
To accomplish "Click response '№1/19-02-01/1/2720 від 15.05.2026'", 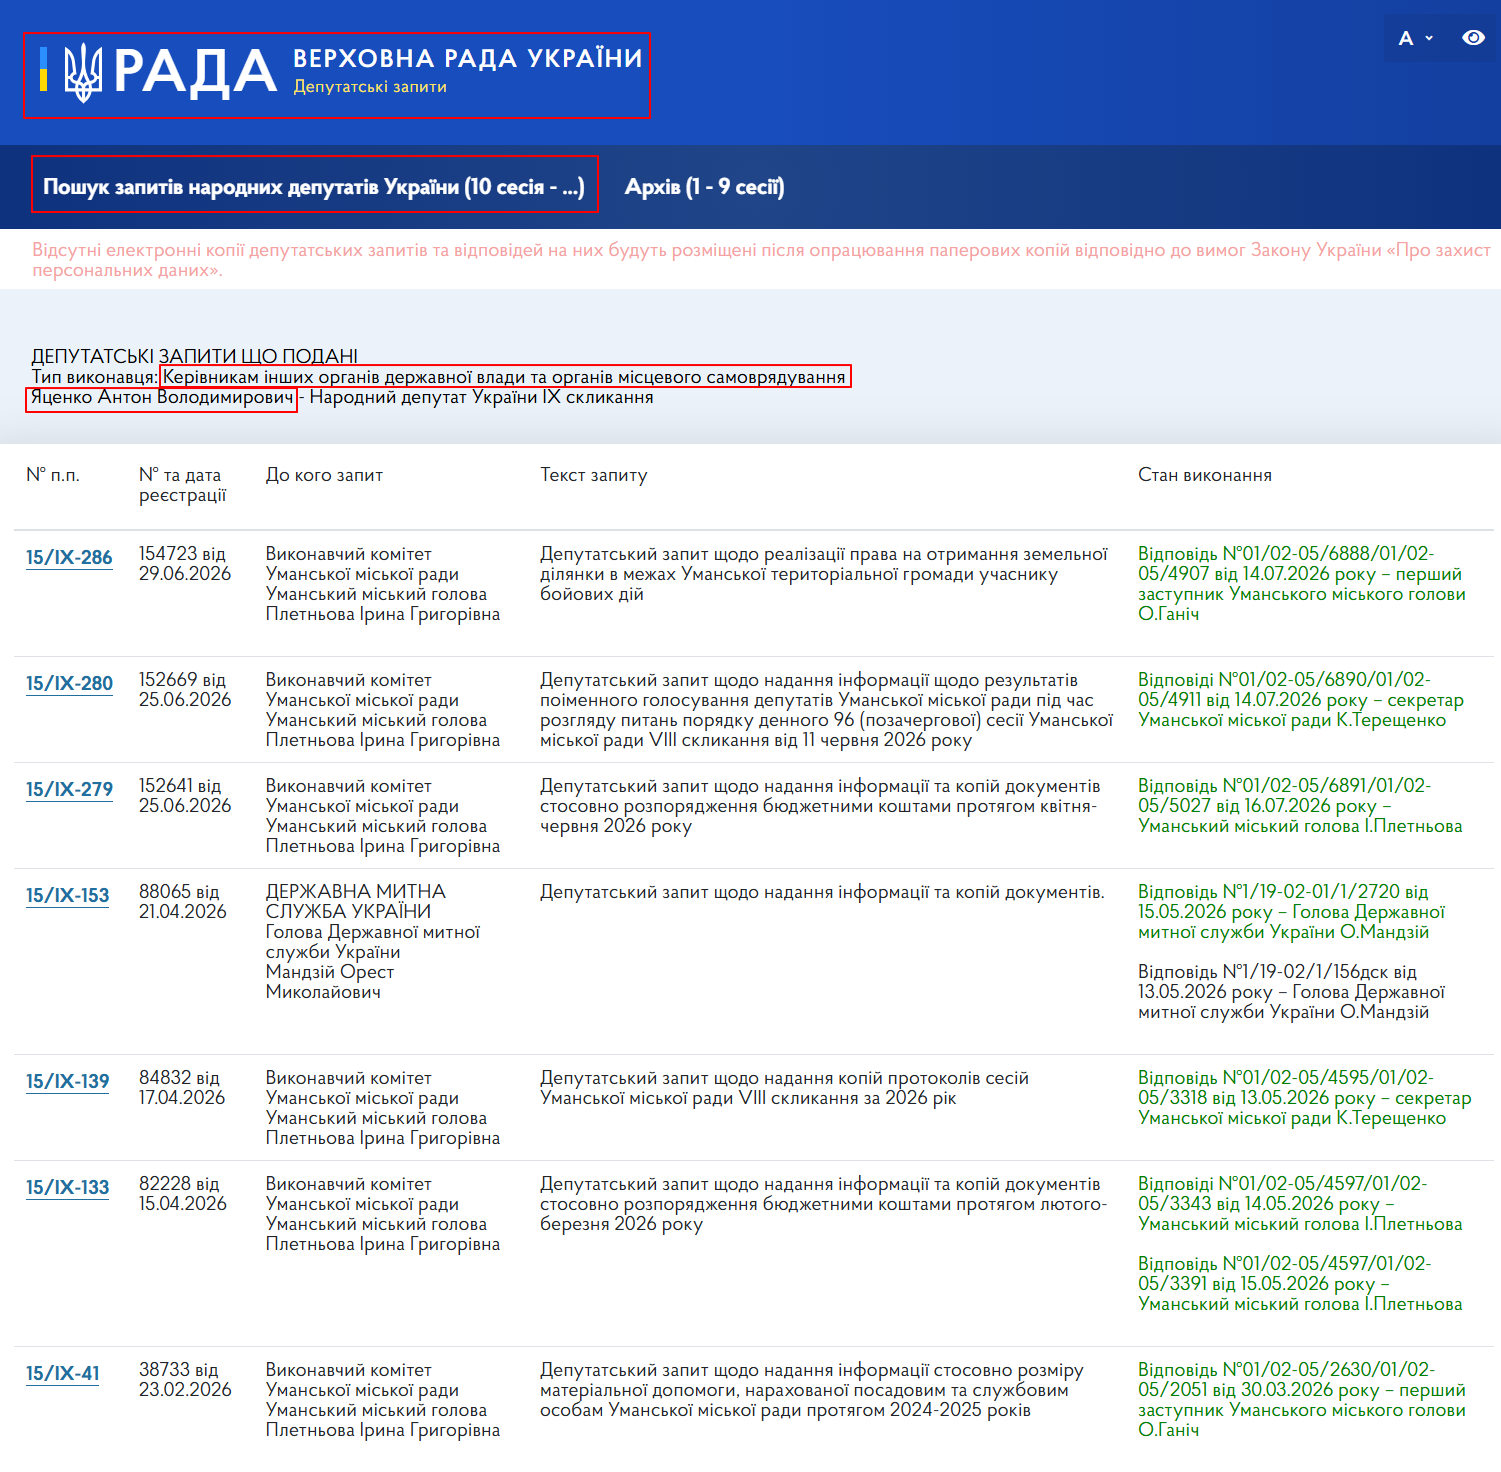I will point(1292,912).
